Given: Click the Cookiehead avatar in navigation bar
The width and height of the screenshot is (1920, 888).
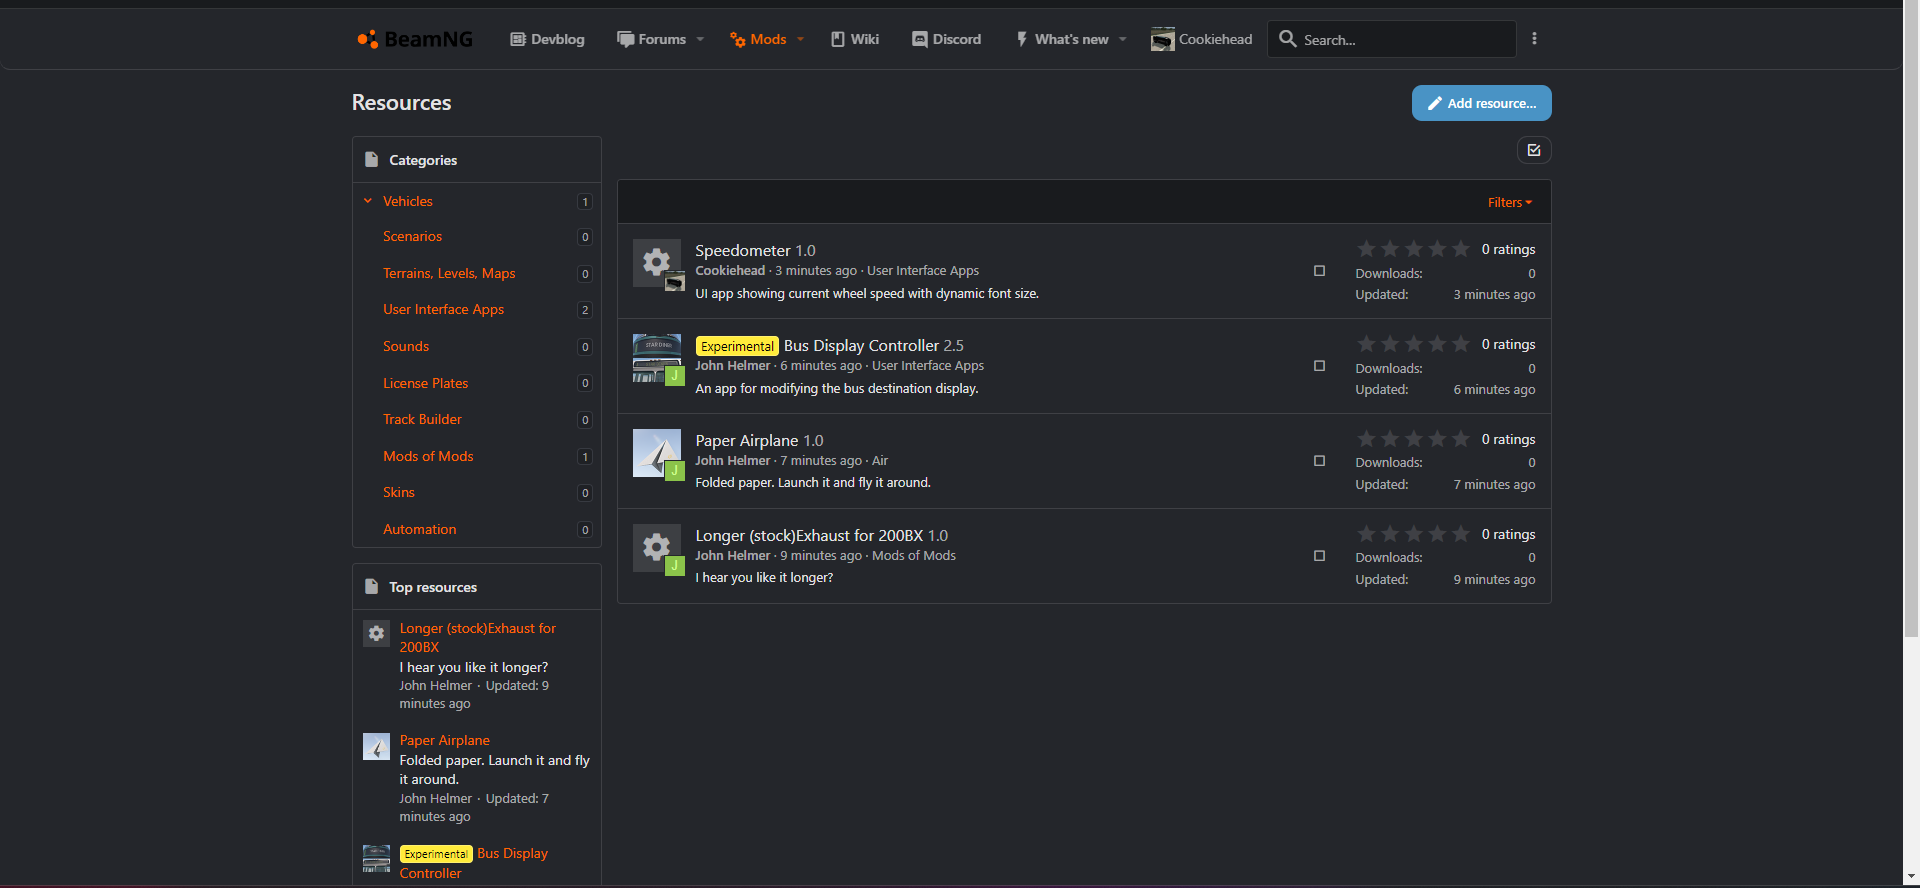Looking at the screenshot, I should pyautogui.click(x=1162, y=39).
